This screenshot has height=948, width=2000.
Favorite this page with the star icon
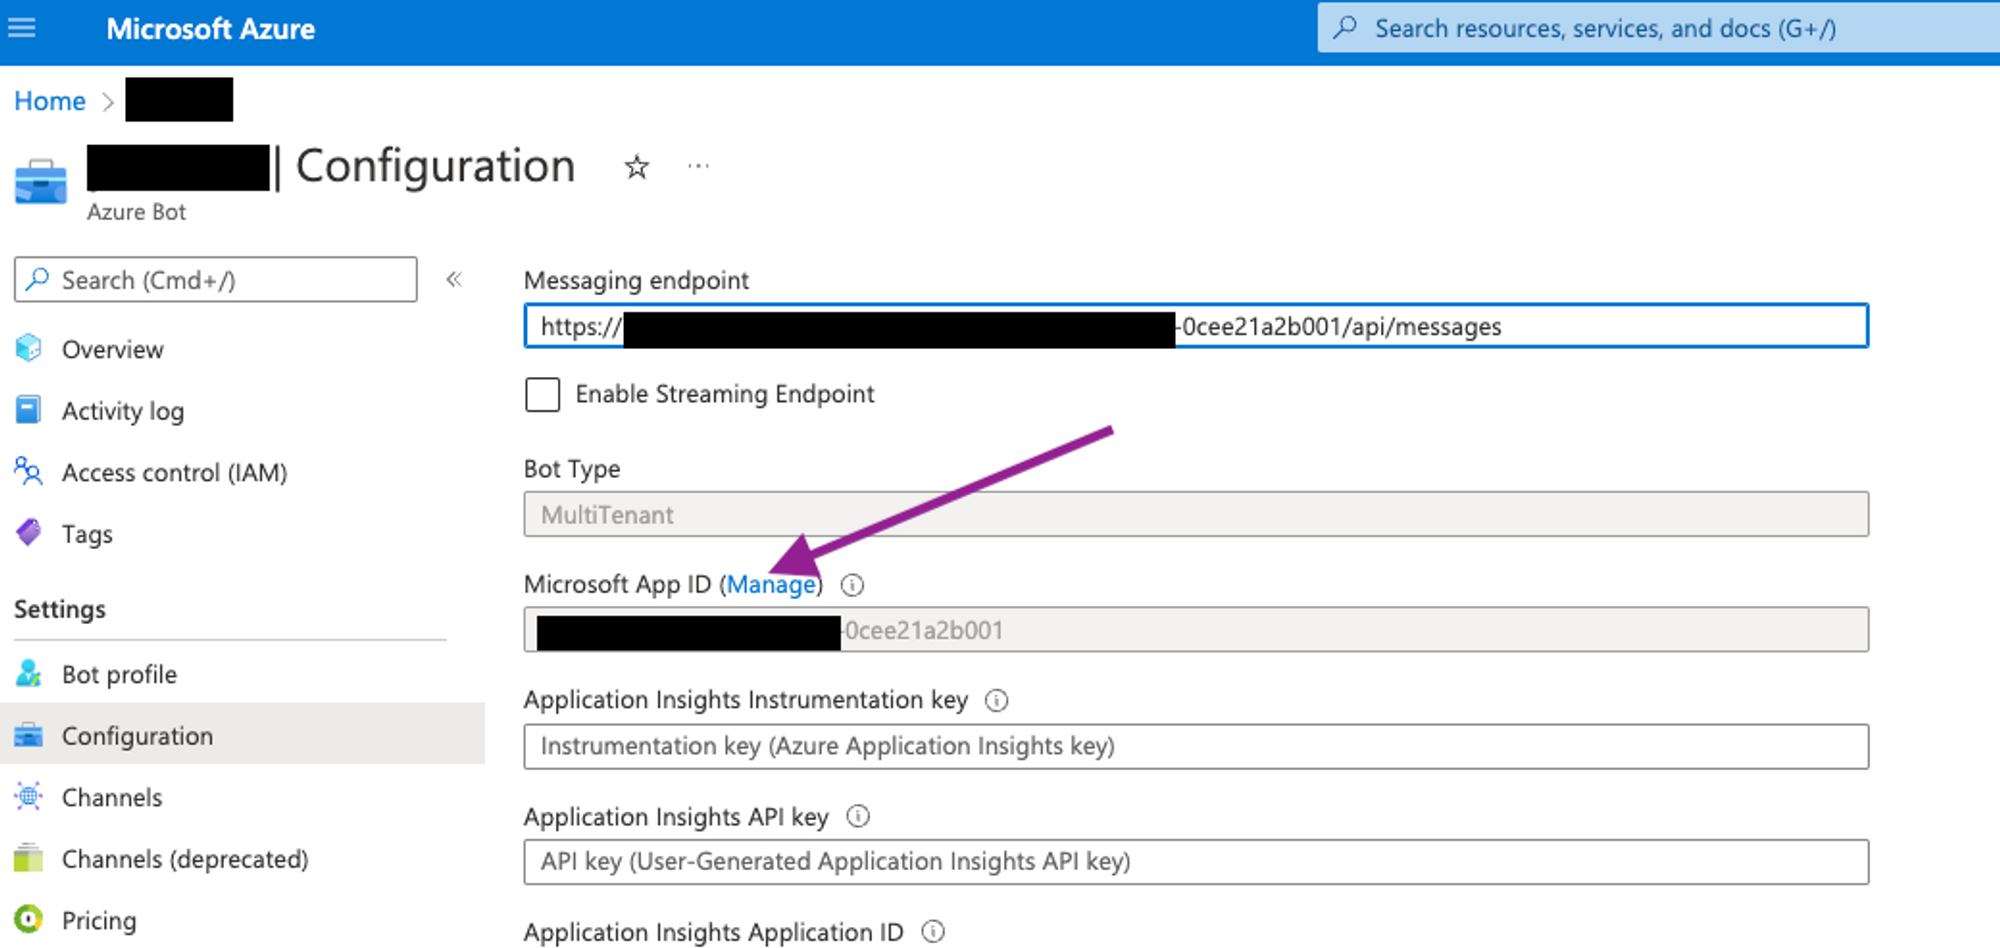637,166
